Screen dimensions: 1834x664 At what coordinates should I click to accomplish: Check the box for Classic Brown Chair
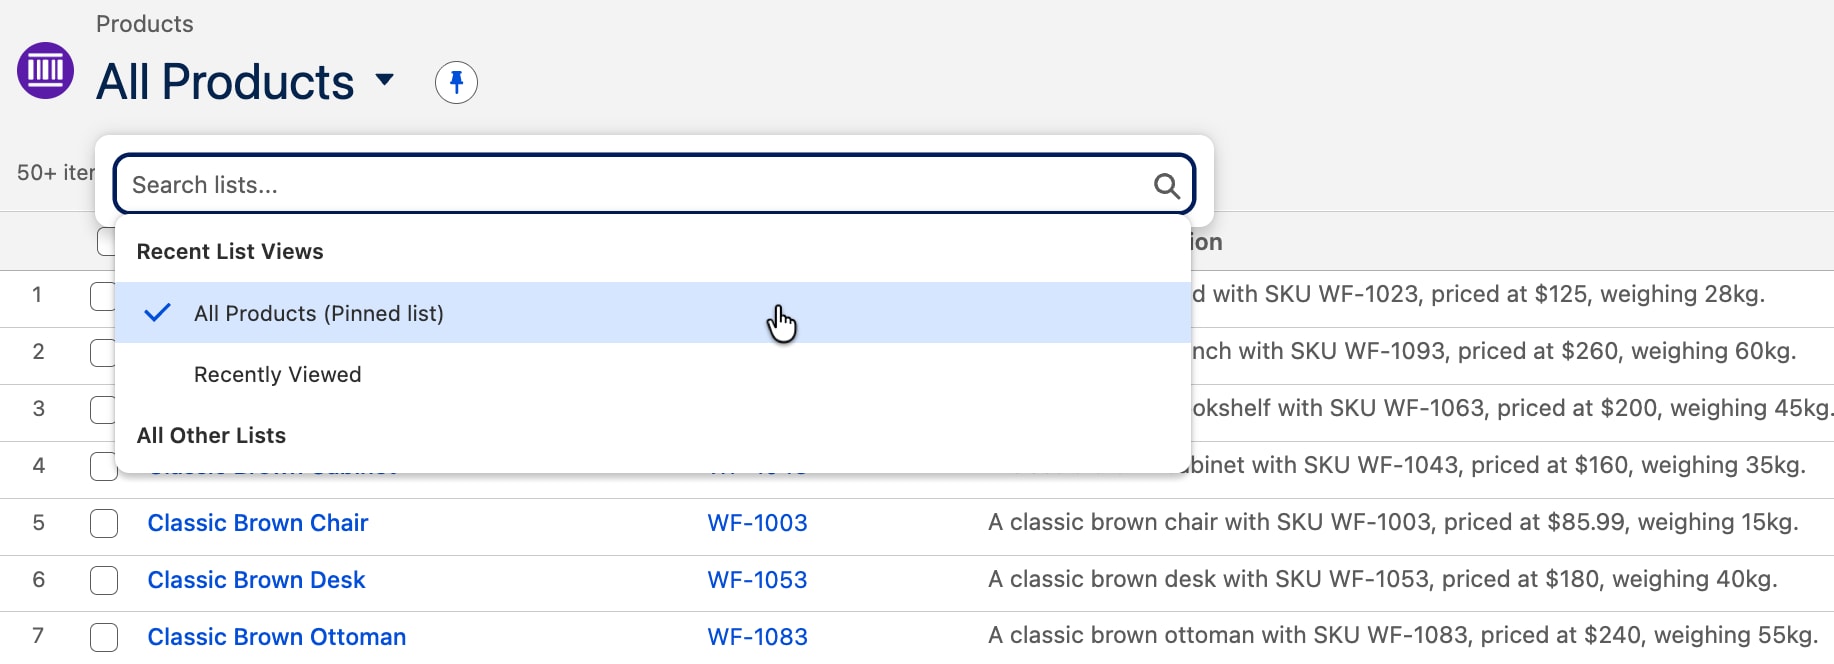(x=104, y=523)
